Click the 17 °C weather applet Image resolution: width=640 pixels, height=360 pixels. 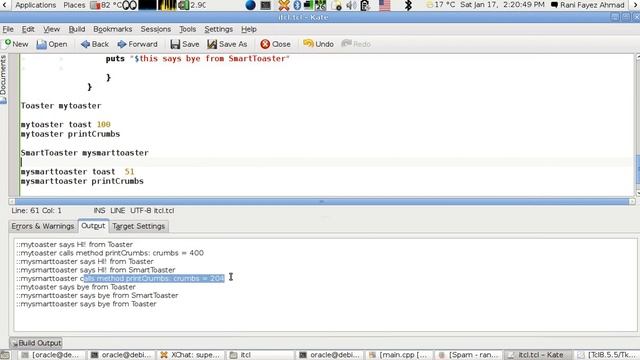440,5
